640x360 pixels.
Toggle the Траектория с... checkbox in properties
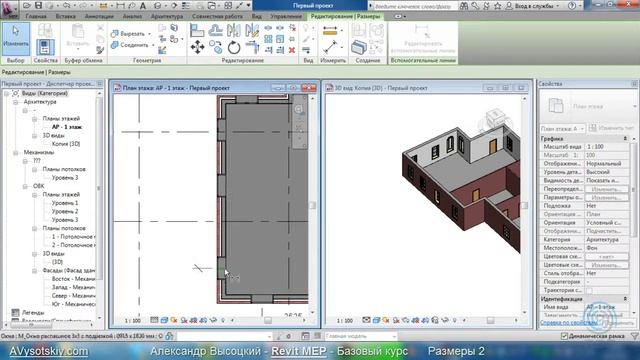tap(589, 291)
